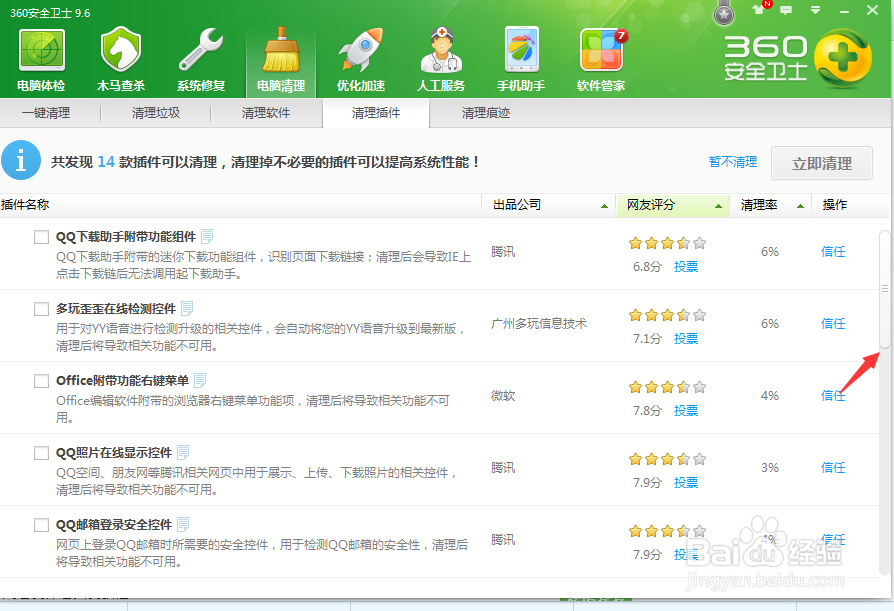This screenshot has width=894, height=611.
Task: Click the plugin list scrollbar thumb
Action: coord(885,289)
